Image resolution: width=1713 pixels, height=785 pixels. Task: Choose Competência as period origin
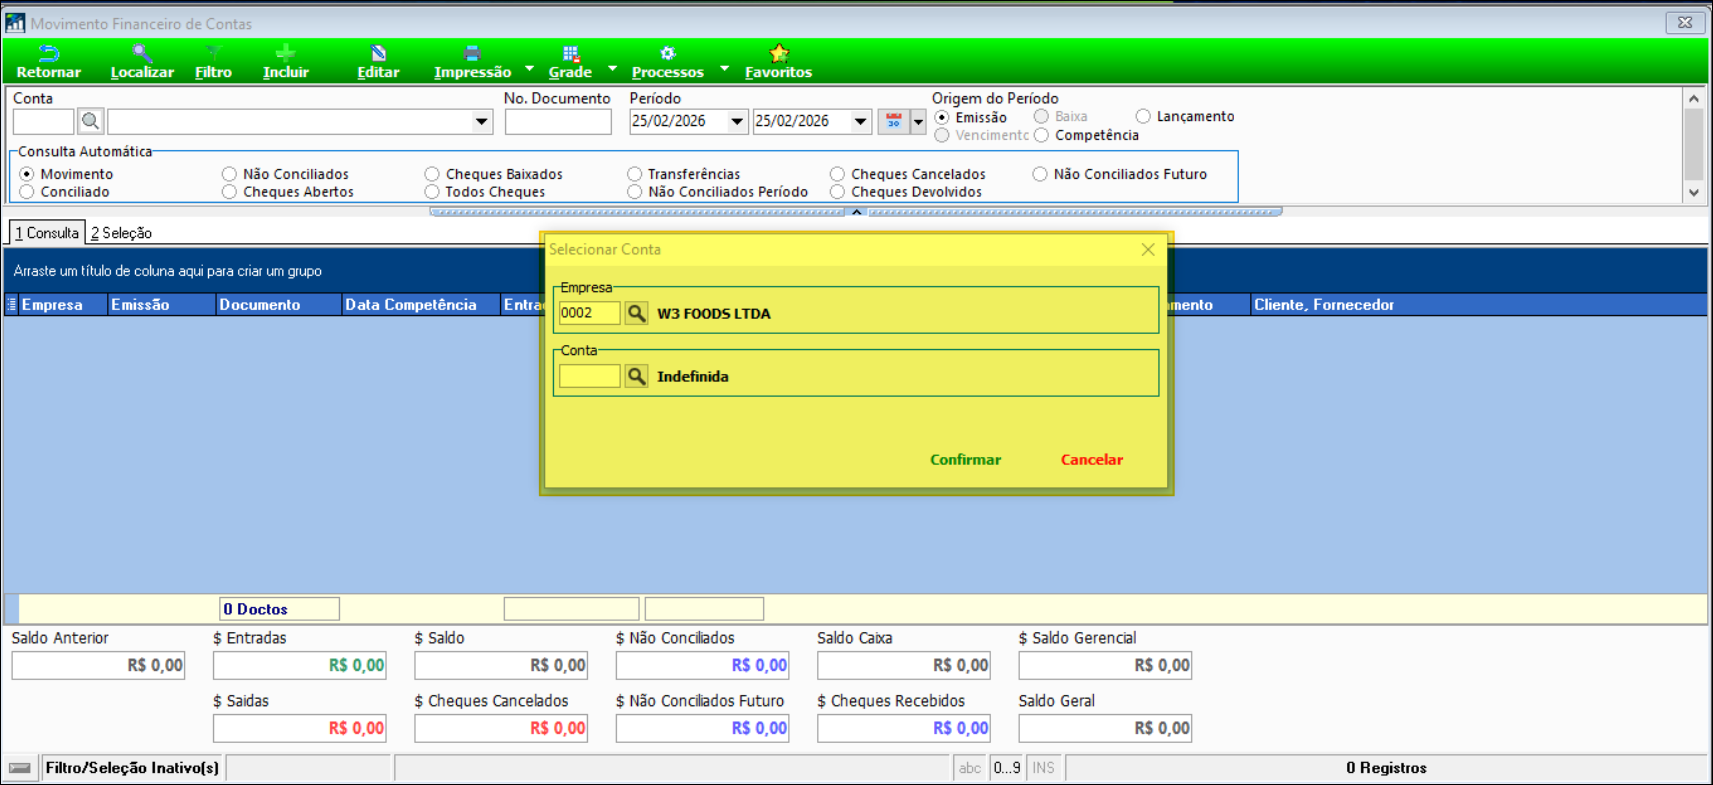1042,135
